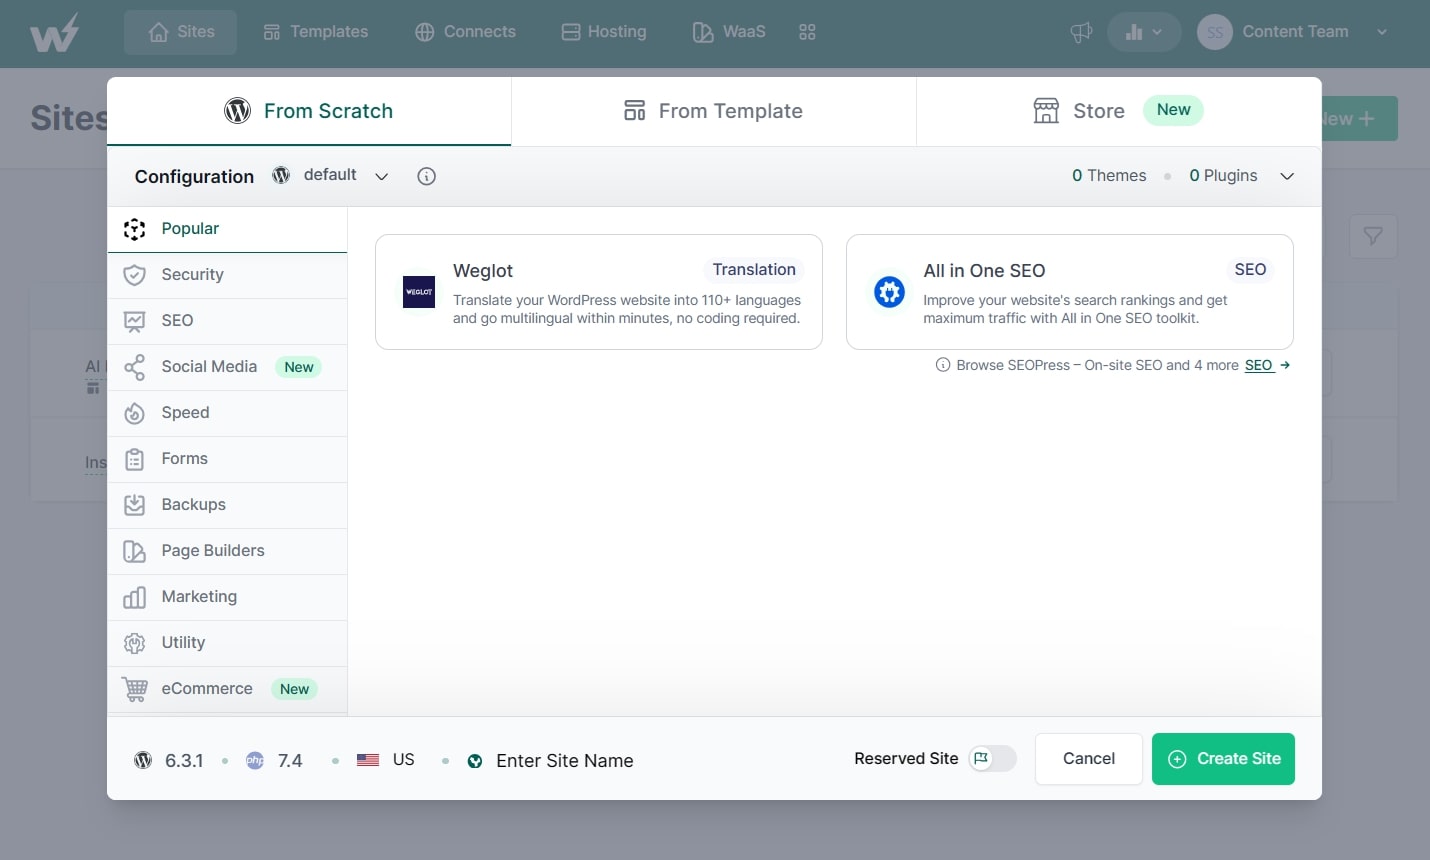The height and width of the screenshot is (860, 1430).
Task: Click the Content Team avatar
Action: point(1214,32)
